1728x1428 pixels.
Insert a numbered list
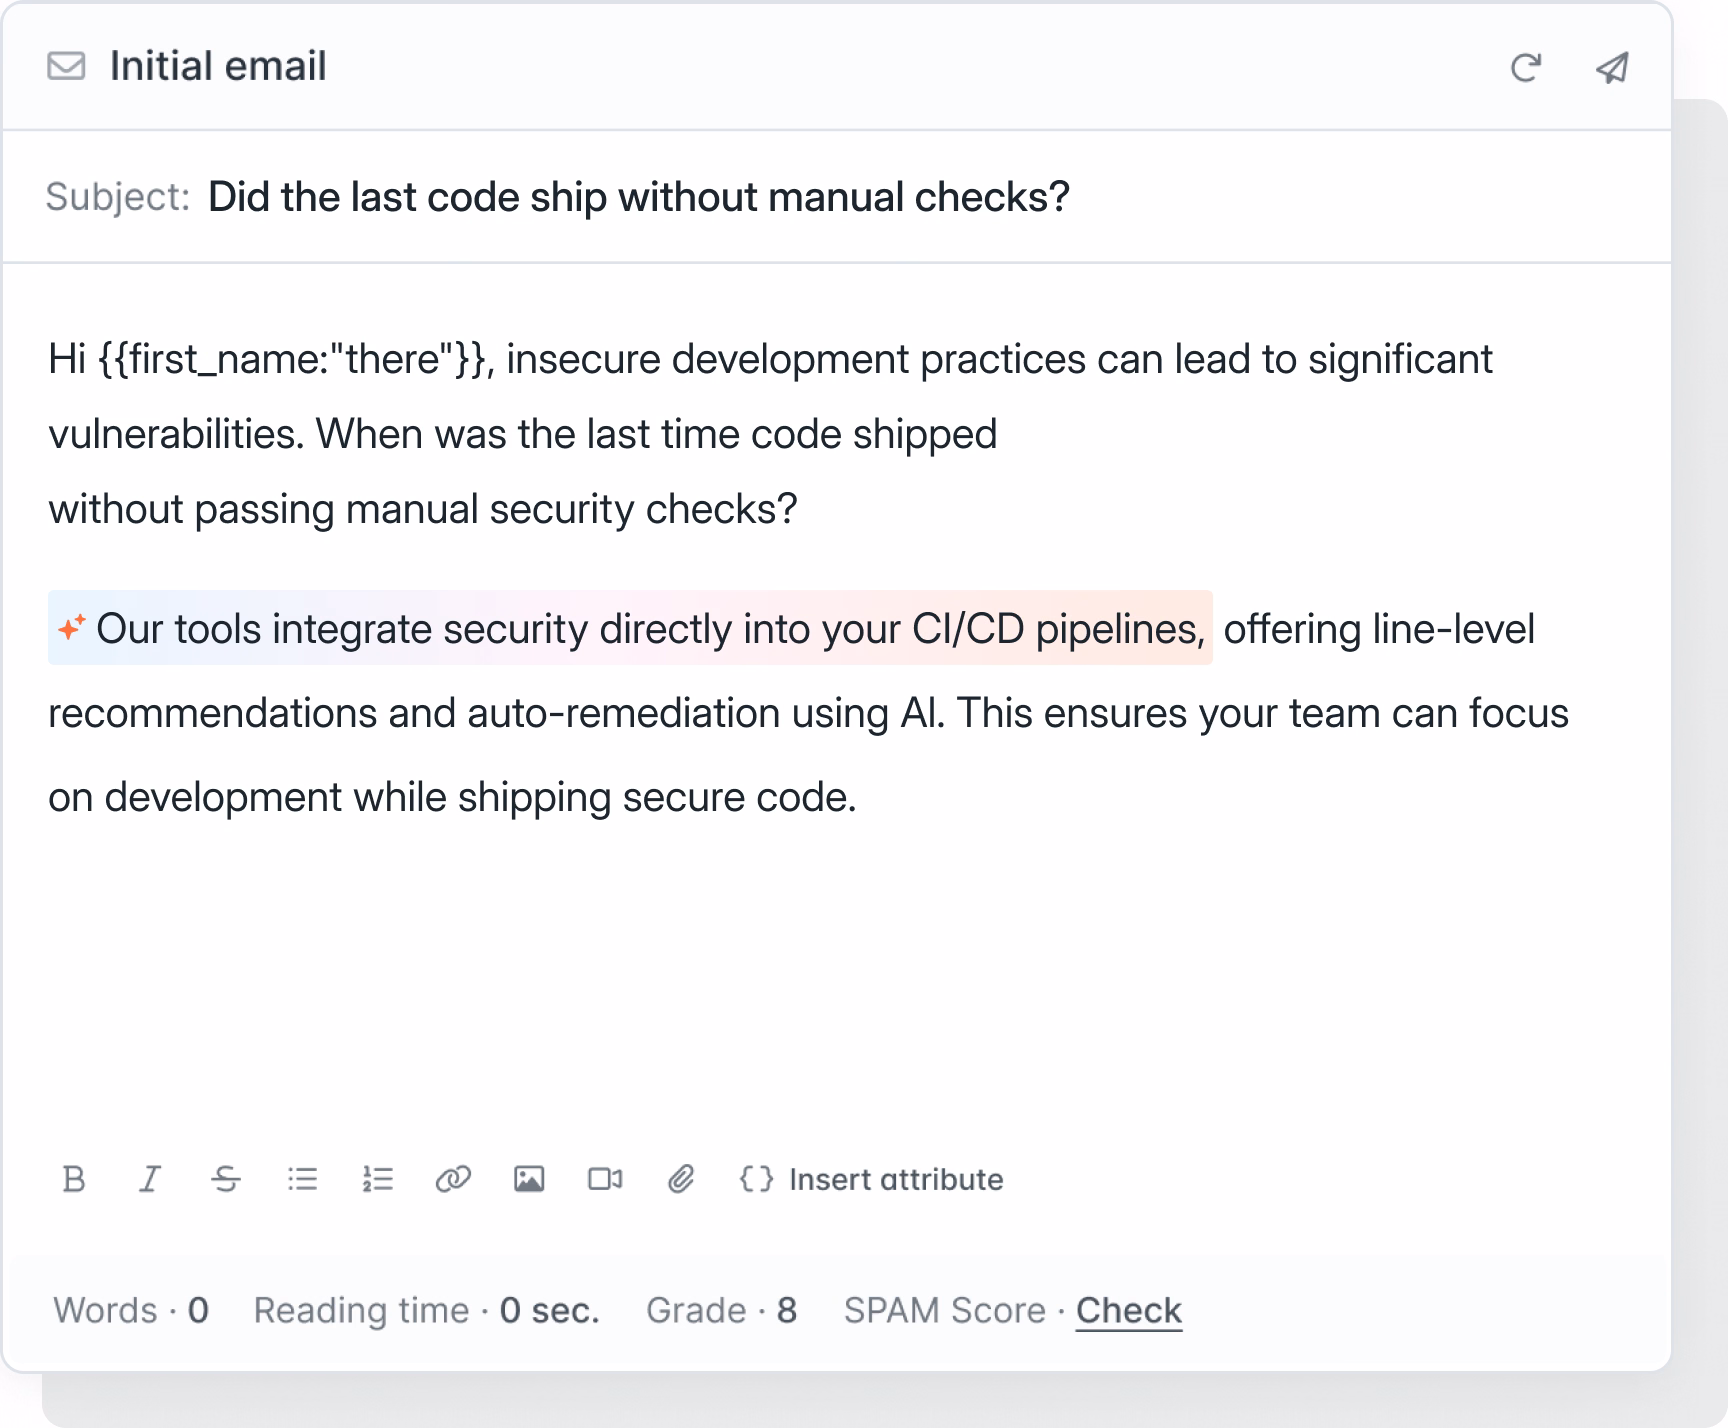[x=378, y=1180]
